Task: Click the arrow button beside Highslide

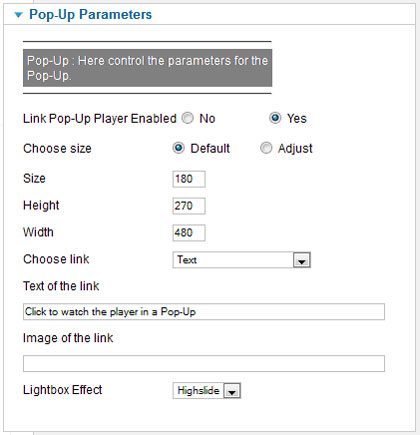Action: click(x=232, y=391)
